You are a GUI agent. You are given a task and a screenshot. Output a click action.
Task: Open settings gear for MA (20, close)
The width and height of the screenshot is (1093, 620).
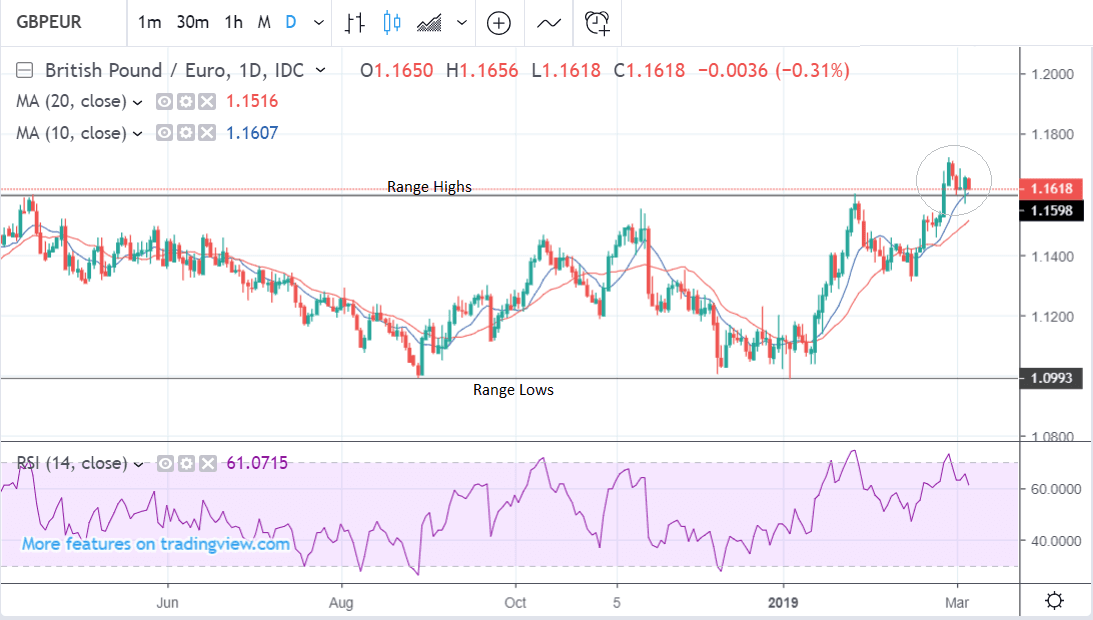tap(186, 101)
